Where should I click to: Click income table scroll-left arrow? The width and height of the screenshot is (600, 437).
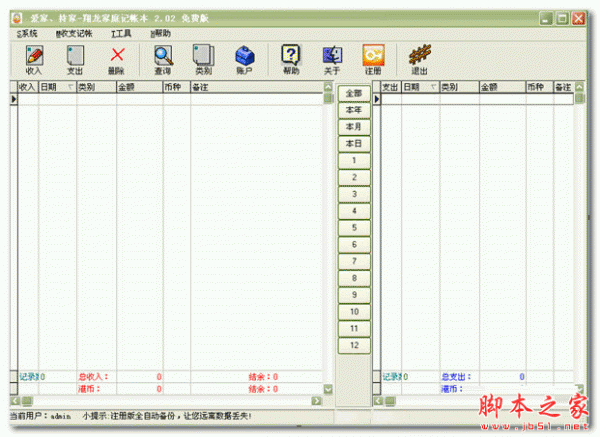15,401
